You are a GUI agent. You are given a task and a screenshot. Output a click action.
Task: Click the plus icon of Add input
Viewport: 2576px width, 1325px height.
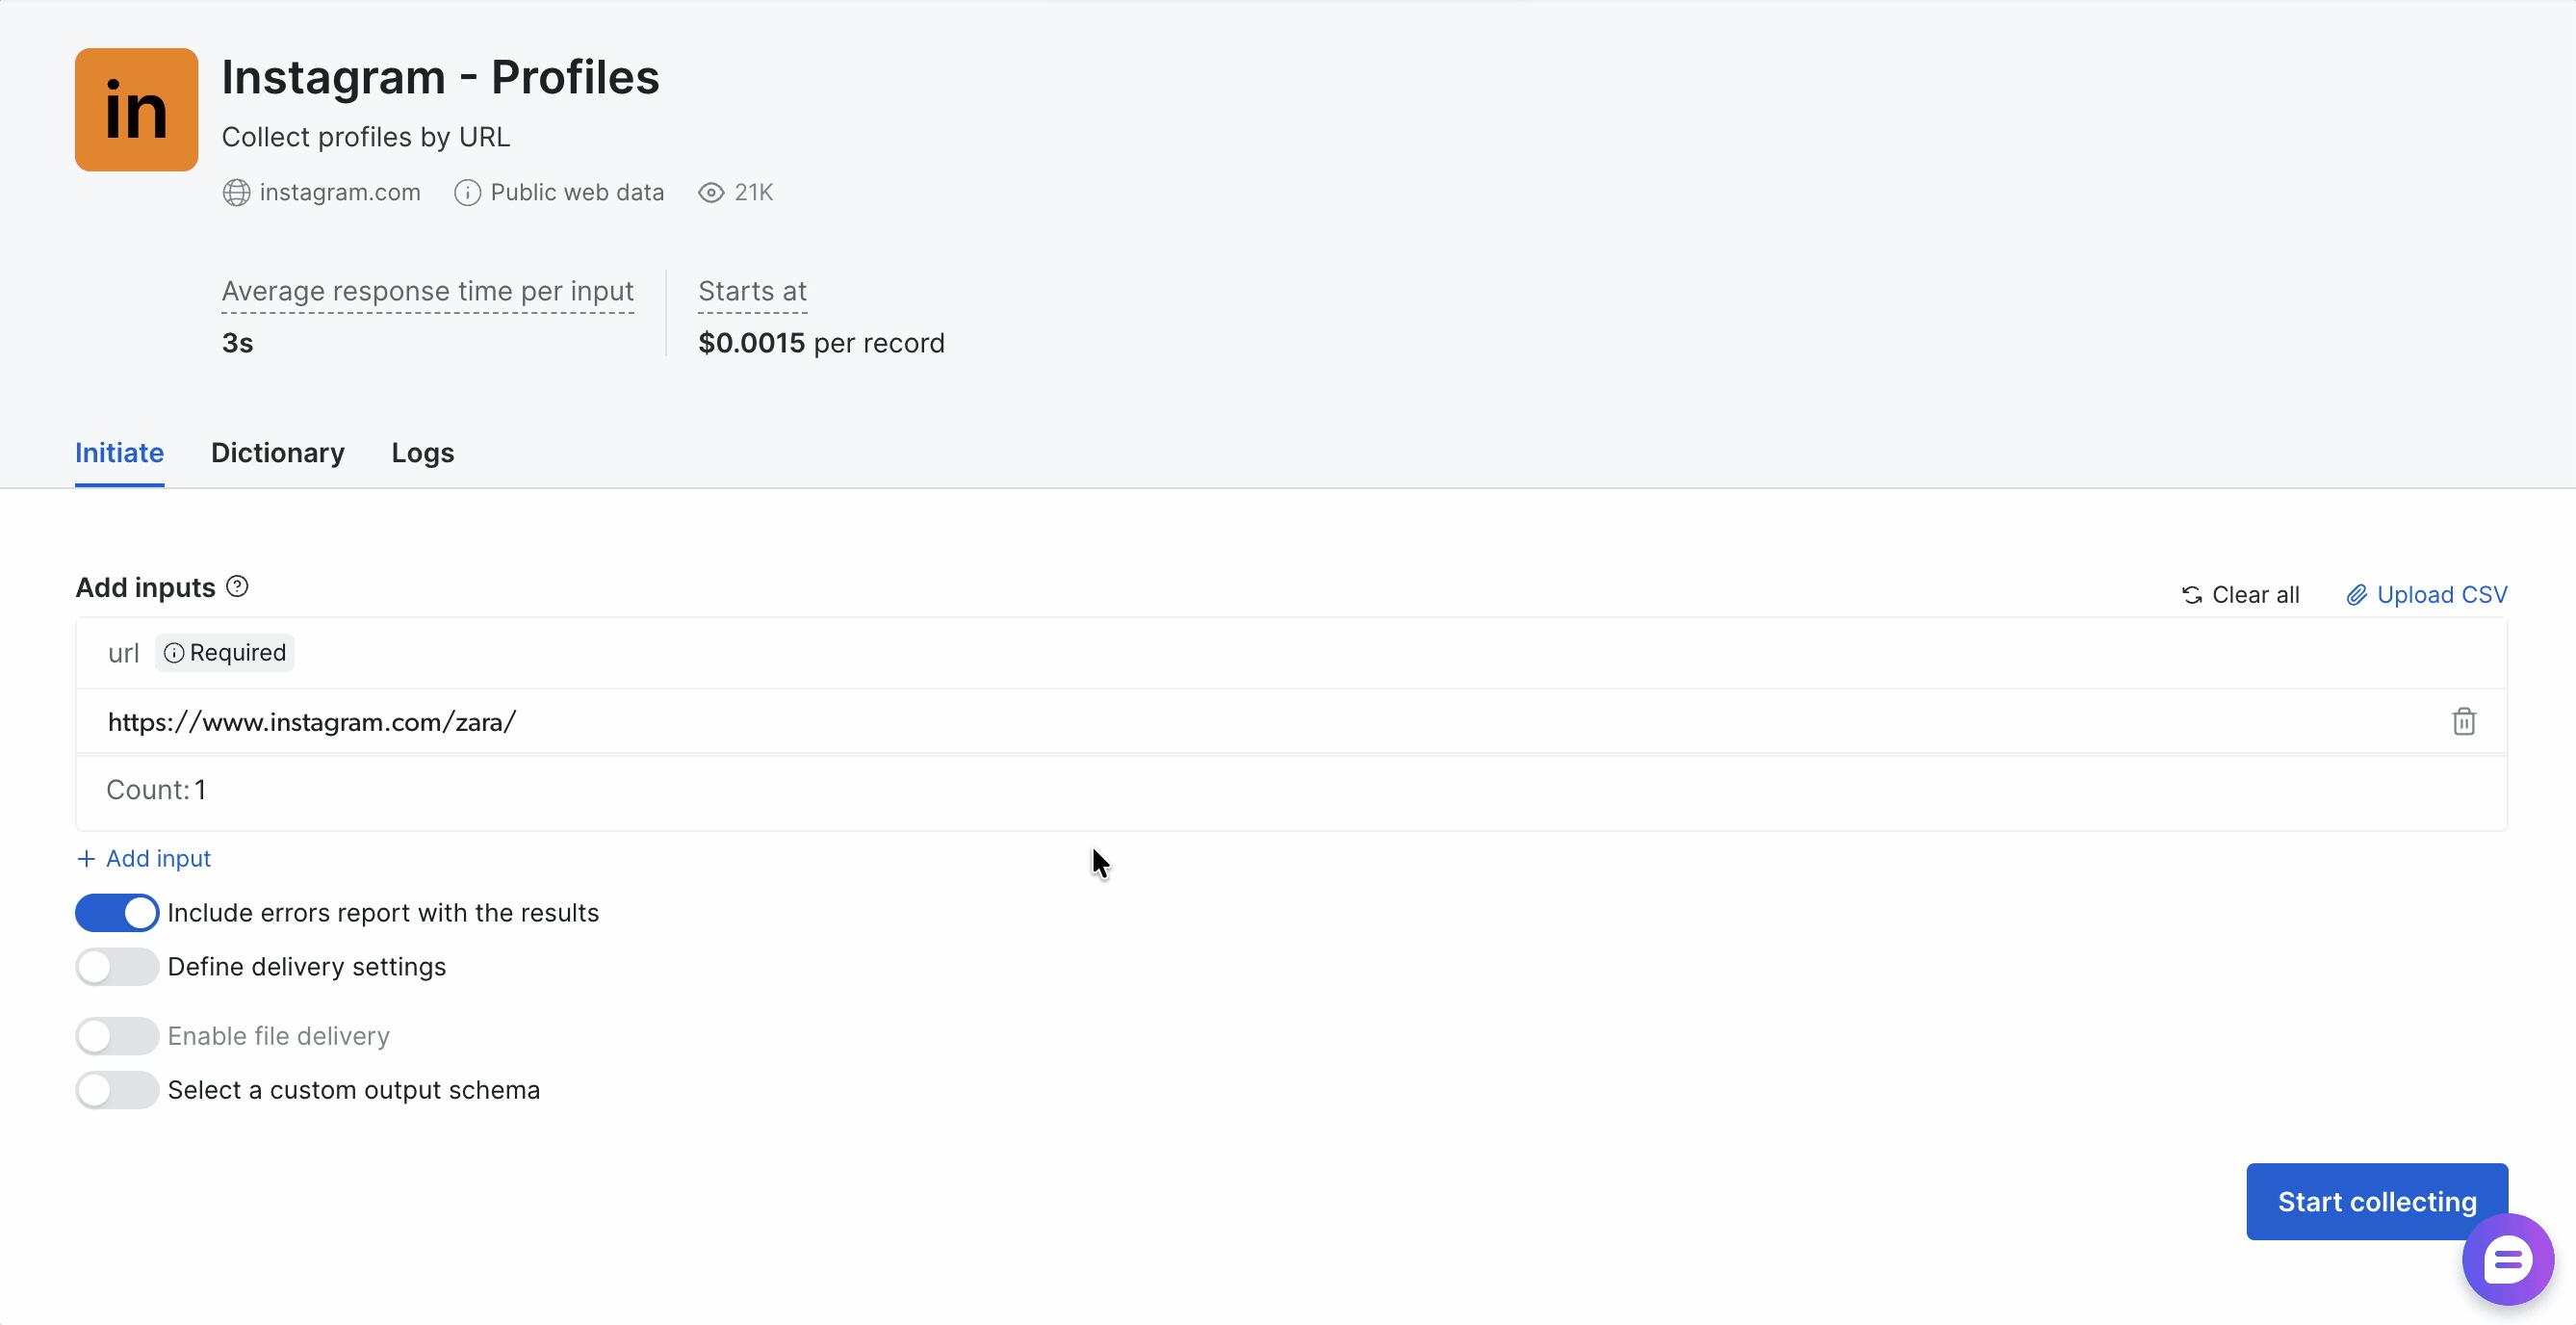click(x=86, y=859)
